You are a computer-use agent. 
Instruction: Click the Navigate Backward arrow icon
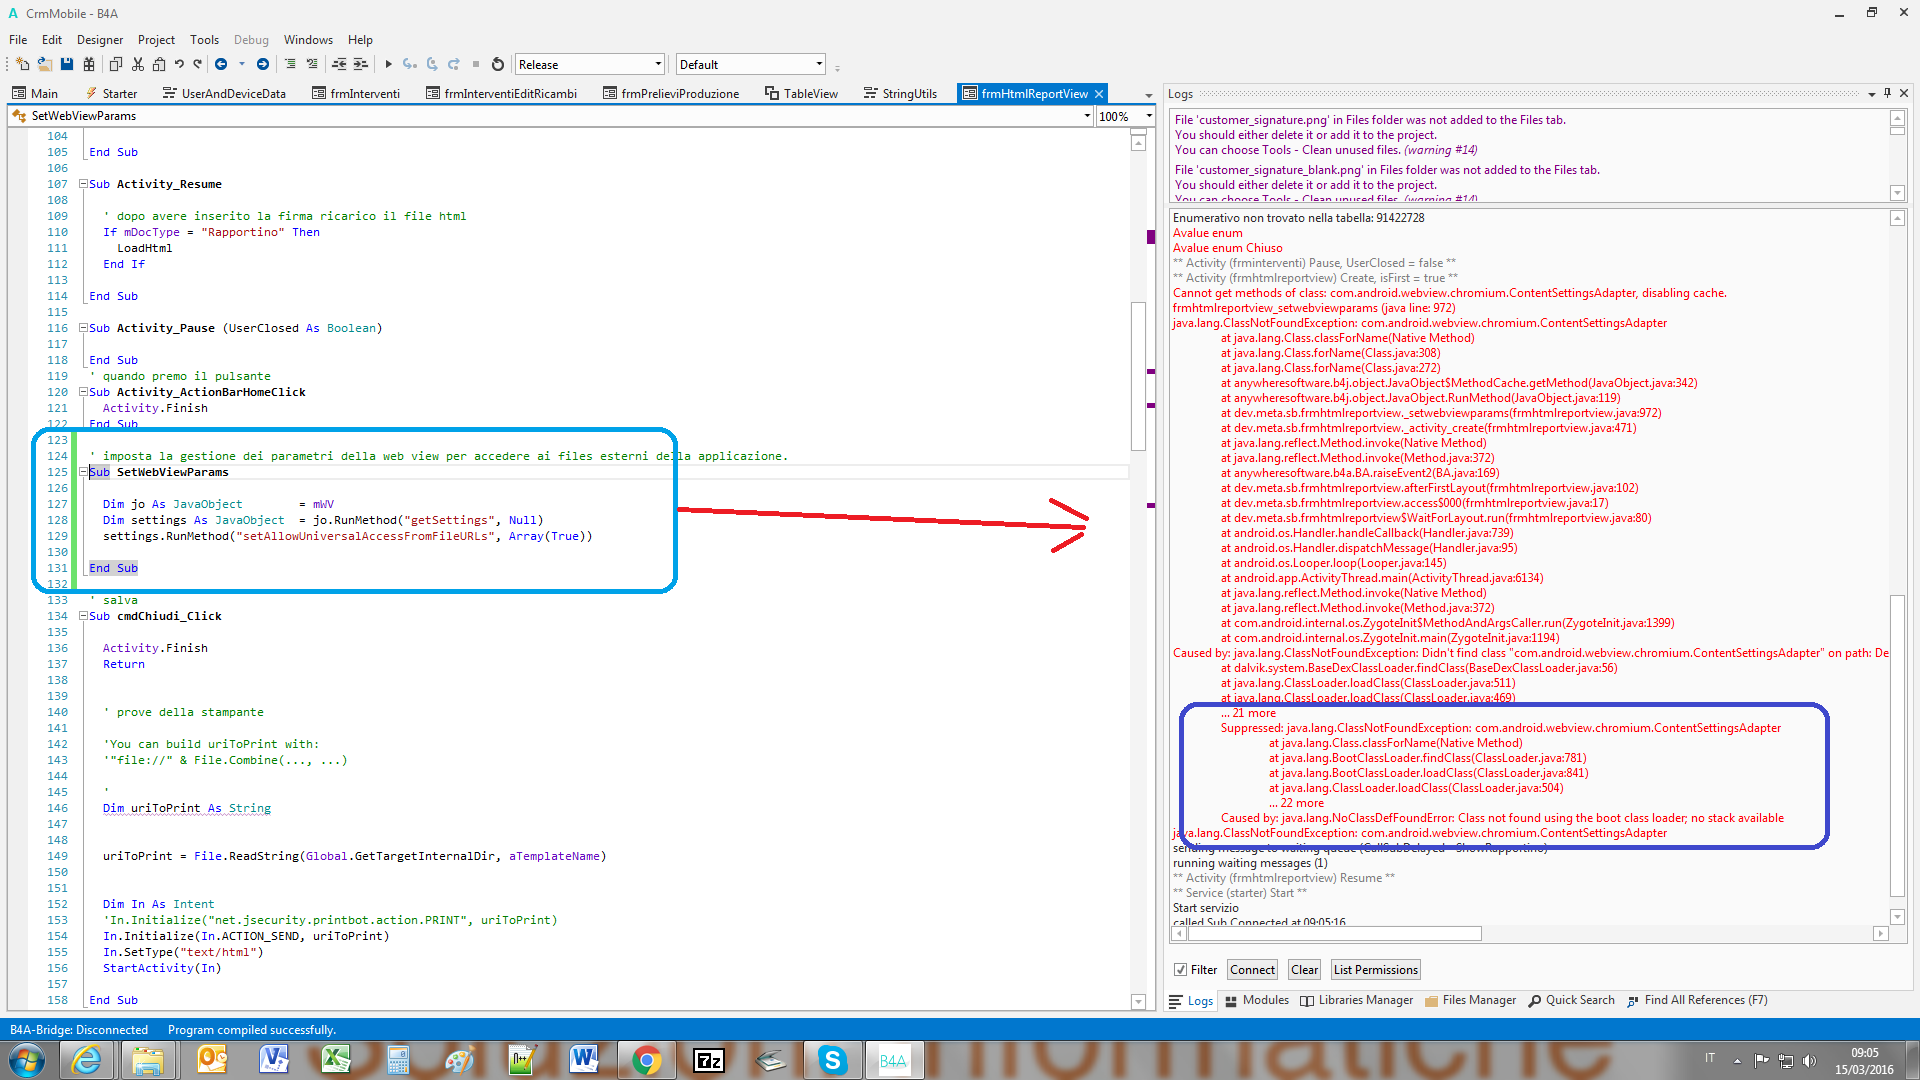pos(221,65)
